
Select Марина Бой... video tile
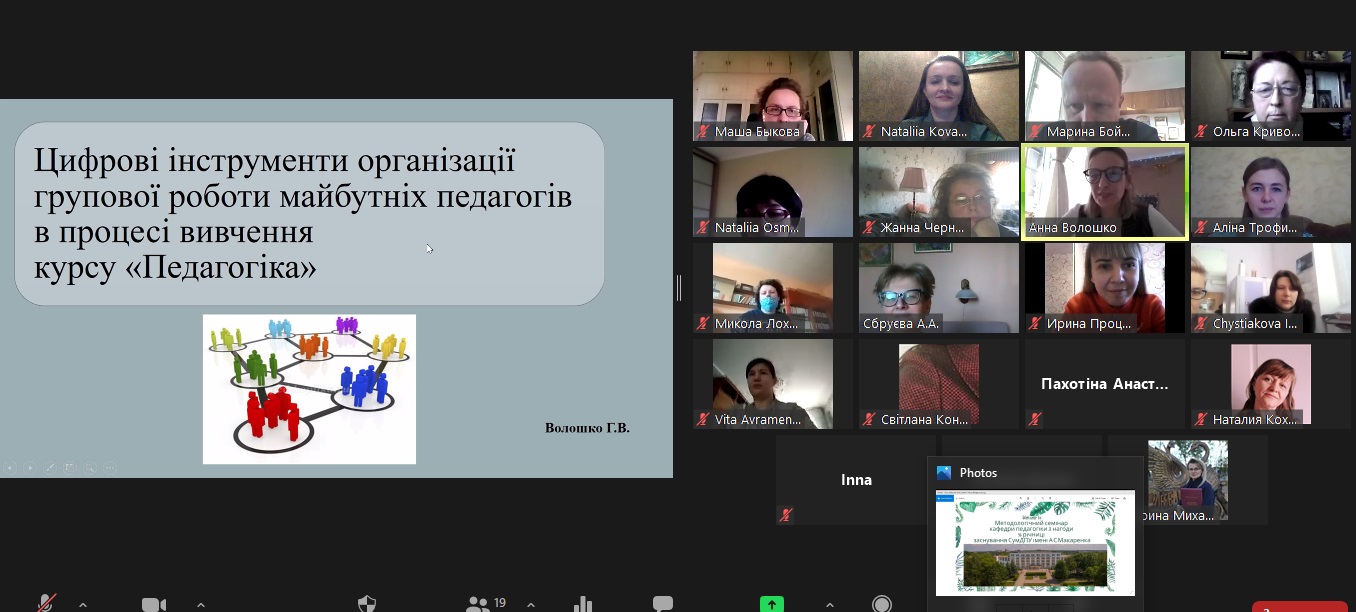tap(1105, 96)
